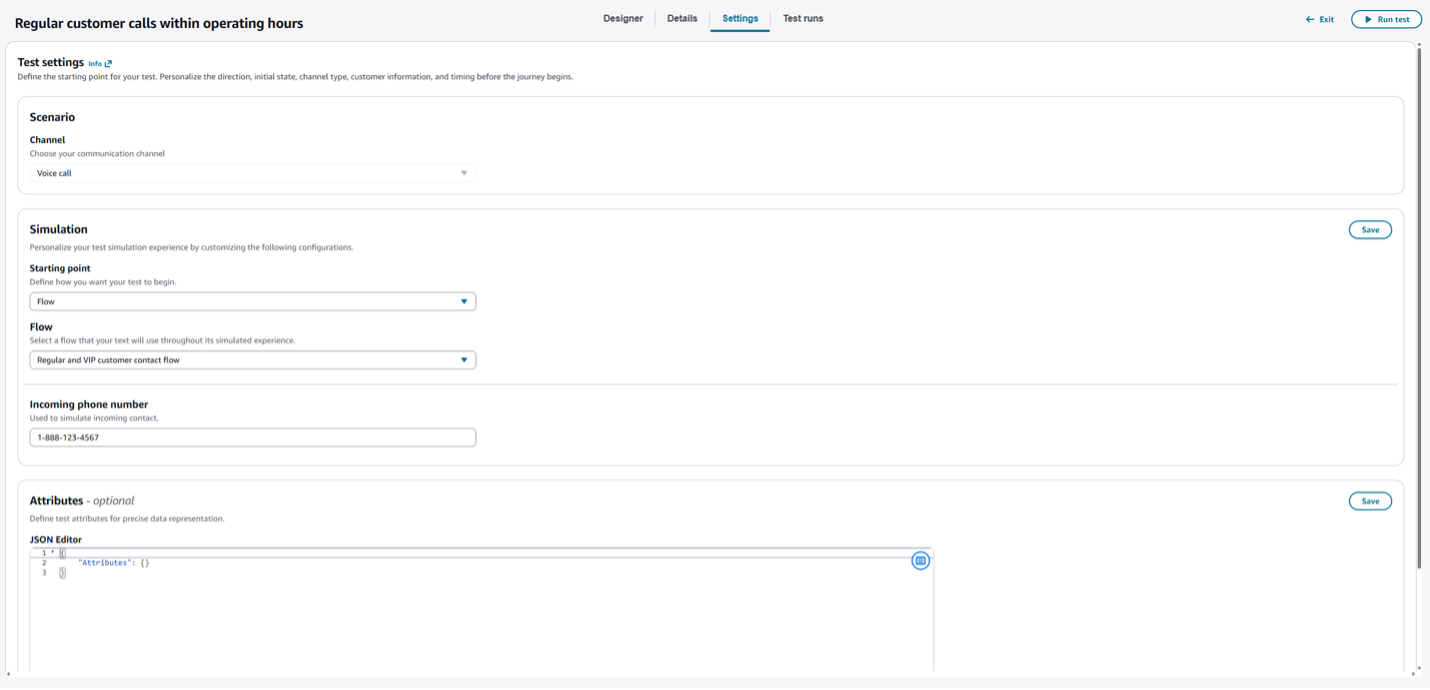The width and height of the screenshot is (1430, 690).
Task: Click the round icon in JSON Editor corner
Action: [920, 561]
